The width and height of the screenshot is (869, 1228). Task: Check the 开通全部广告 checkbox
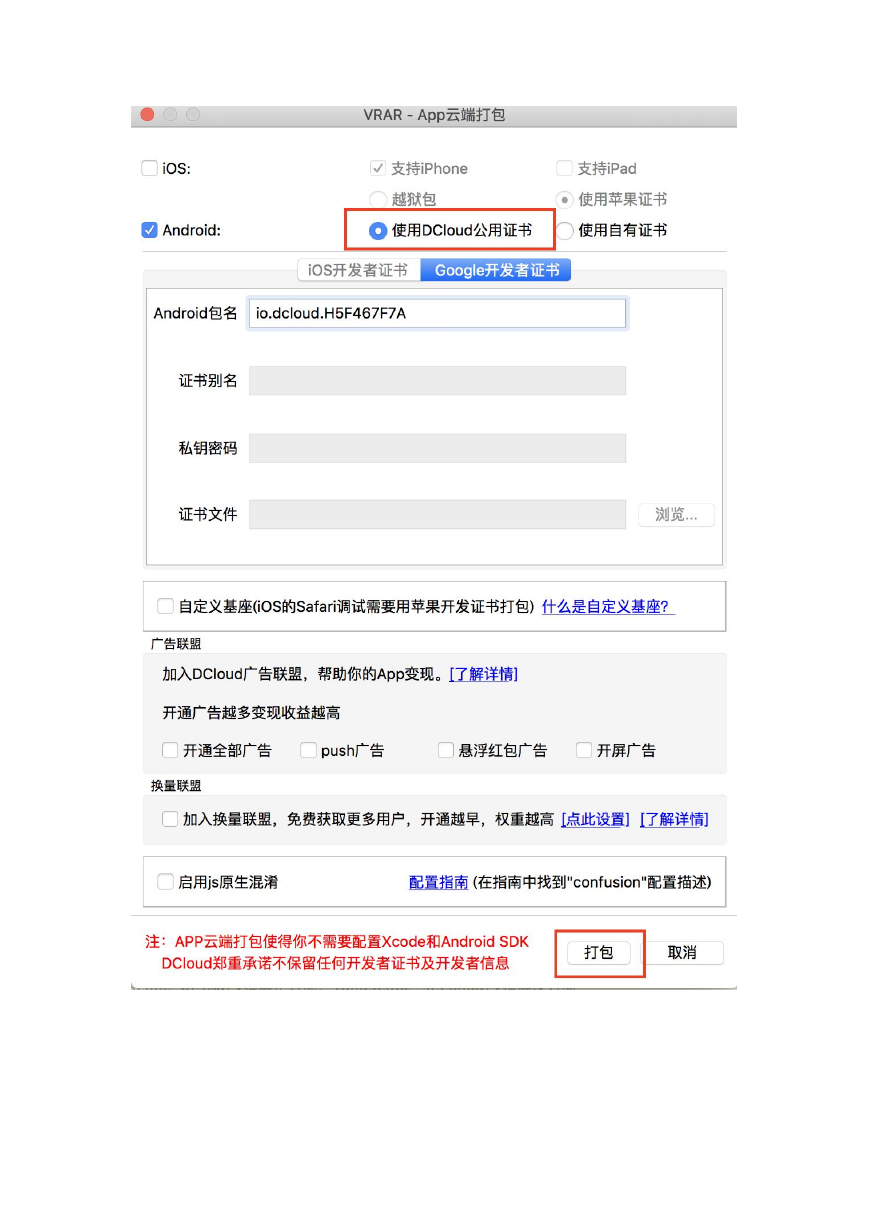click(170, 750)
